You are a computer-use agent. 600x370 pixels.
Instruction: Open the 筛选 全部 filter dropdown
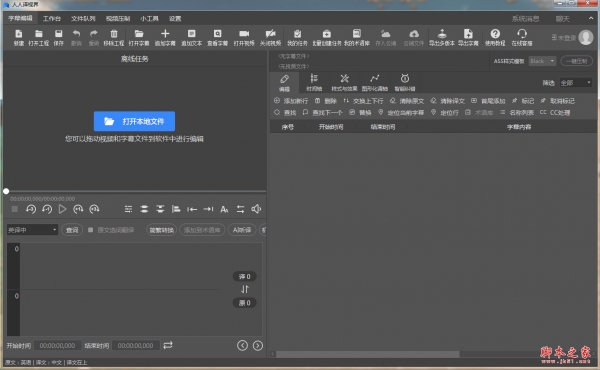[x=576, y=83]
